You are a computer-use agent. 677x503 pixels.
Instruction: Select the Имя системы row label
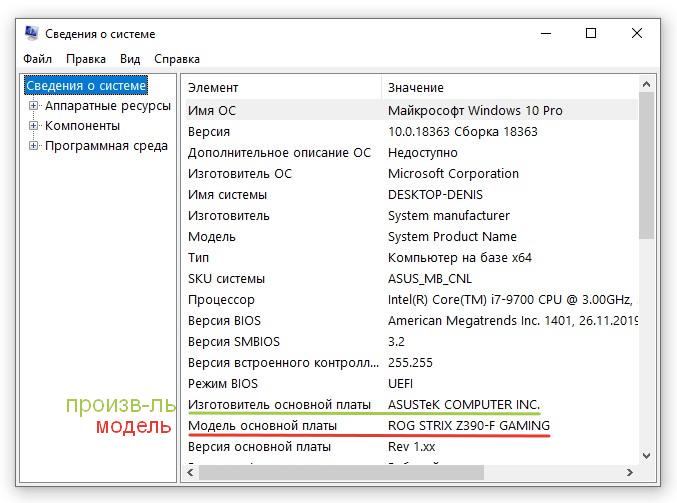pos(228,195)
